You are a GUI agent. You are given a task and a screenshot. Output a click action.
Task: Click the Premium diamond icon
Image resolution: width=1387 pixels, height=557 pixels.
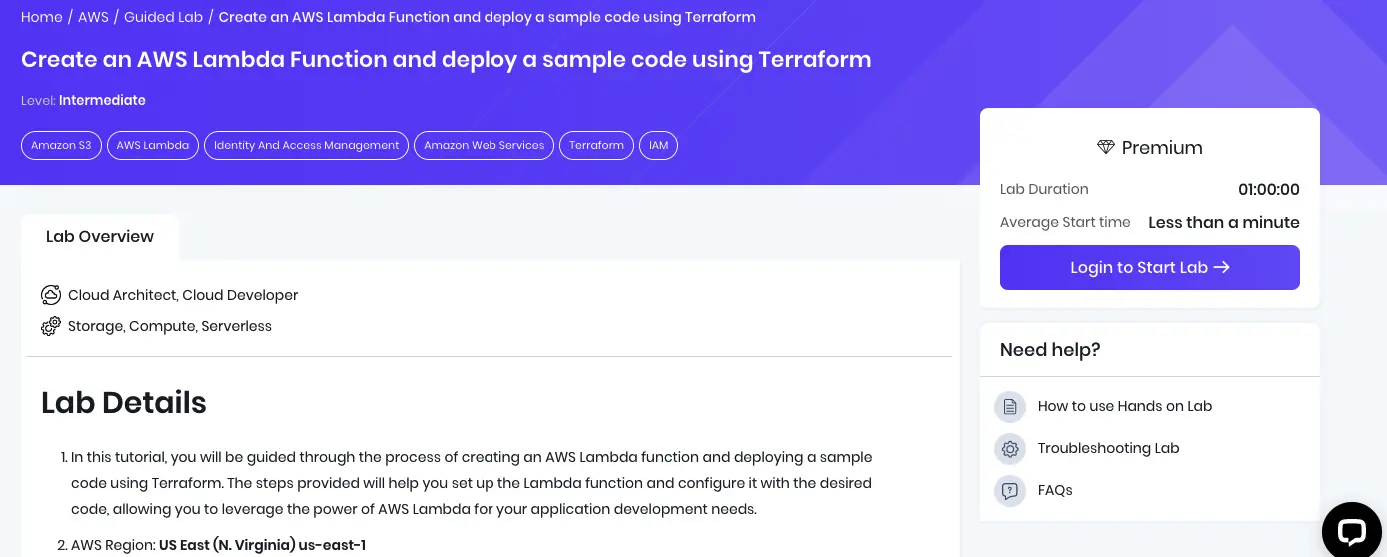pyautogui.click(x=1106, y=147)
